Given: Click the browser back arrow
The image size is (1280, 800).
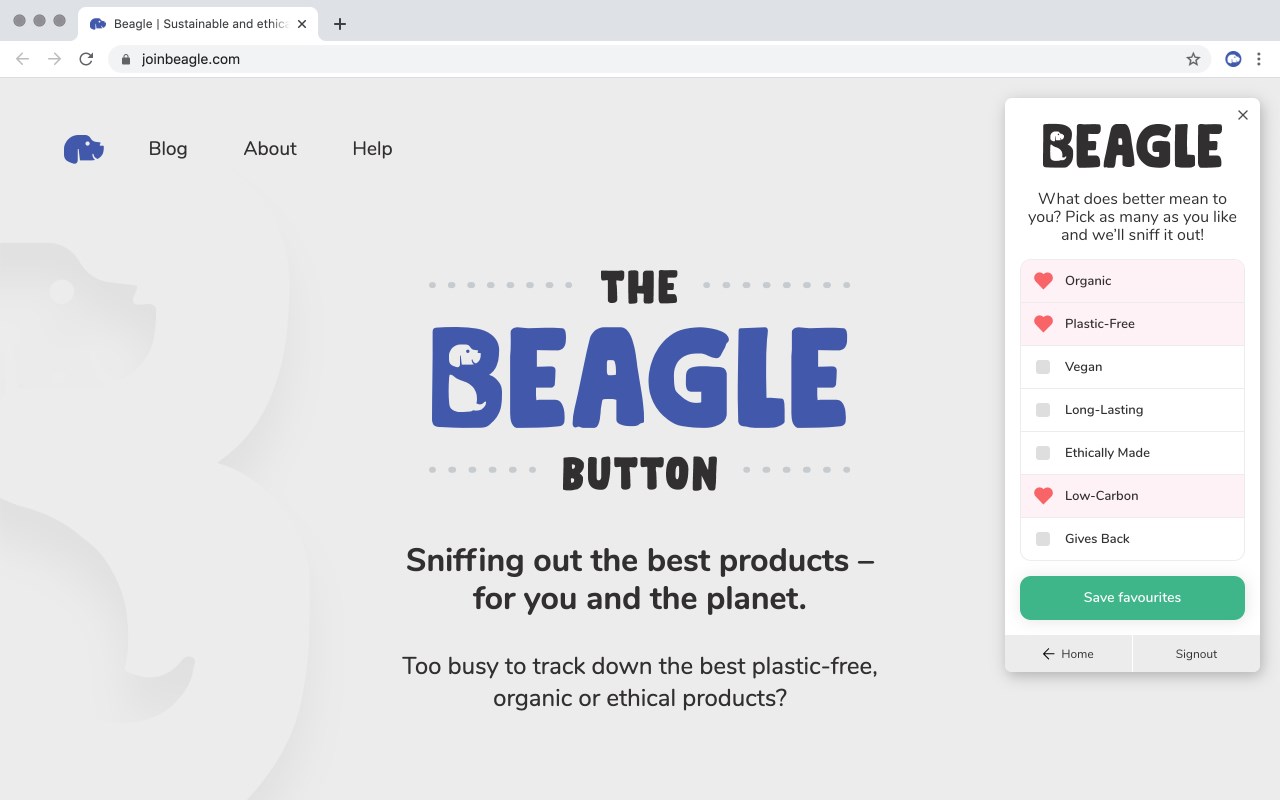Looking at the screenshot, I should coord(23,59).
